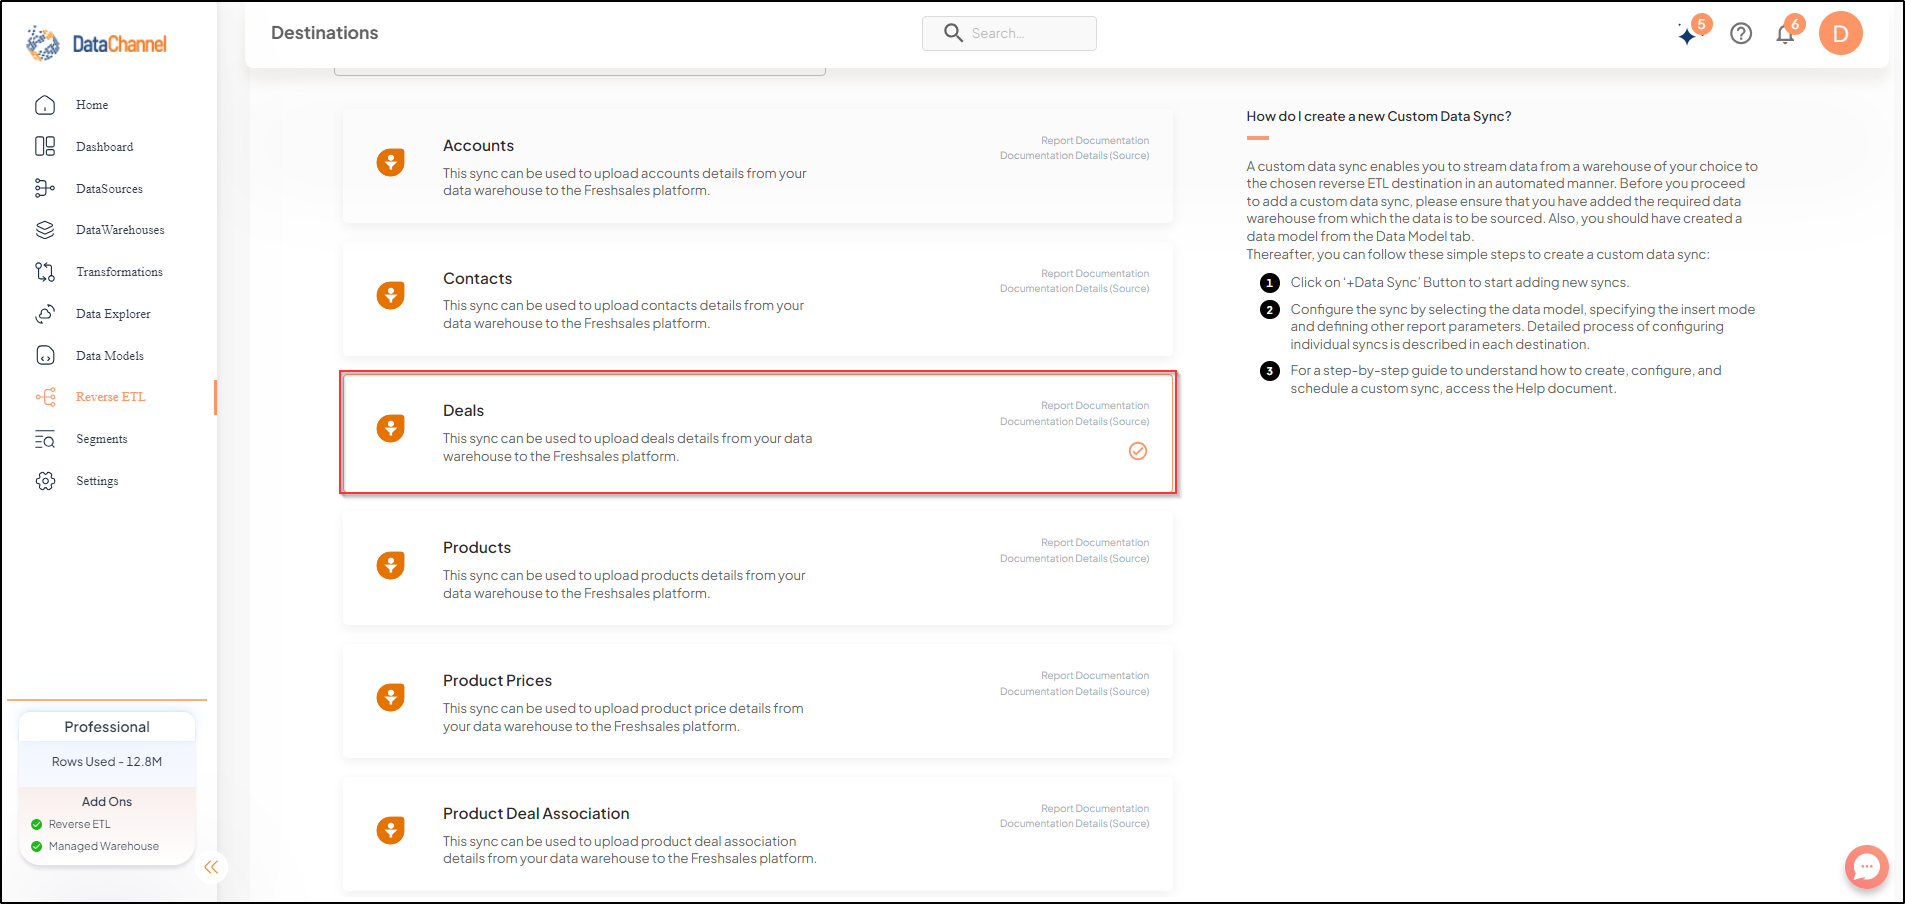Open Documentation Details for Product Deal Association
Viewport: 1905px width, 904px height.
(1075, 824)
